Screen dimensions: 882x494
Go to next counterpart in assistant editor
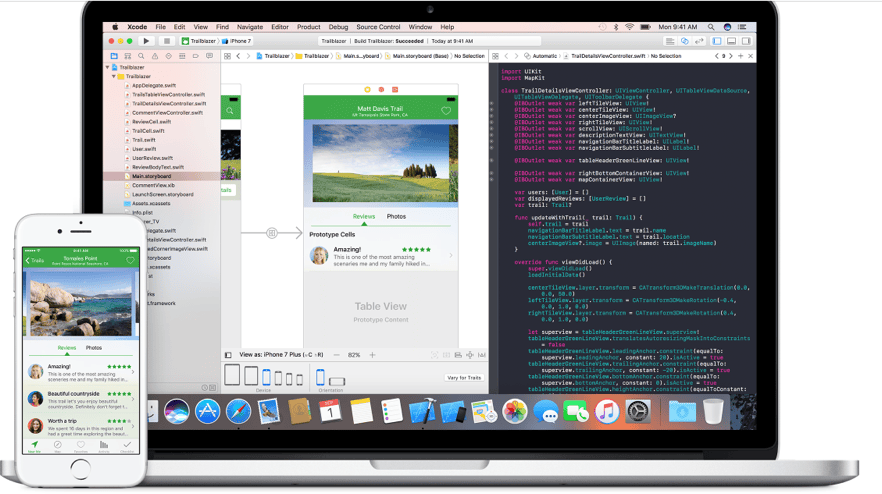tap(731, 56)
